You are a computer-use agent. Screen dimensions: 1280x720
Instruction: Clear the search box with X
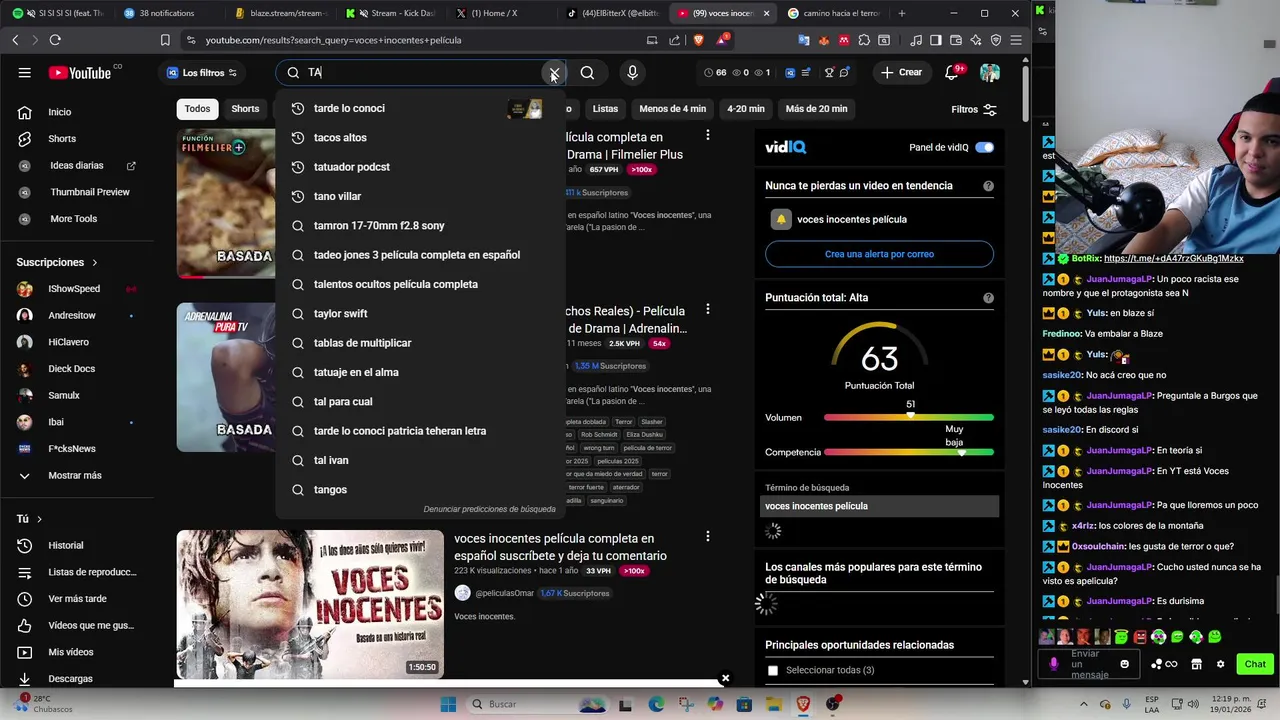[x=553, y=73]
